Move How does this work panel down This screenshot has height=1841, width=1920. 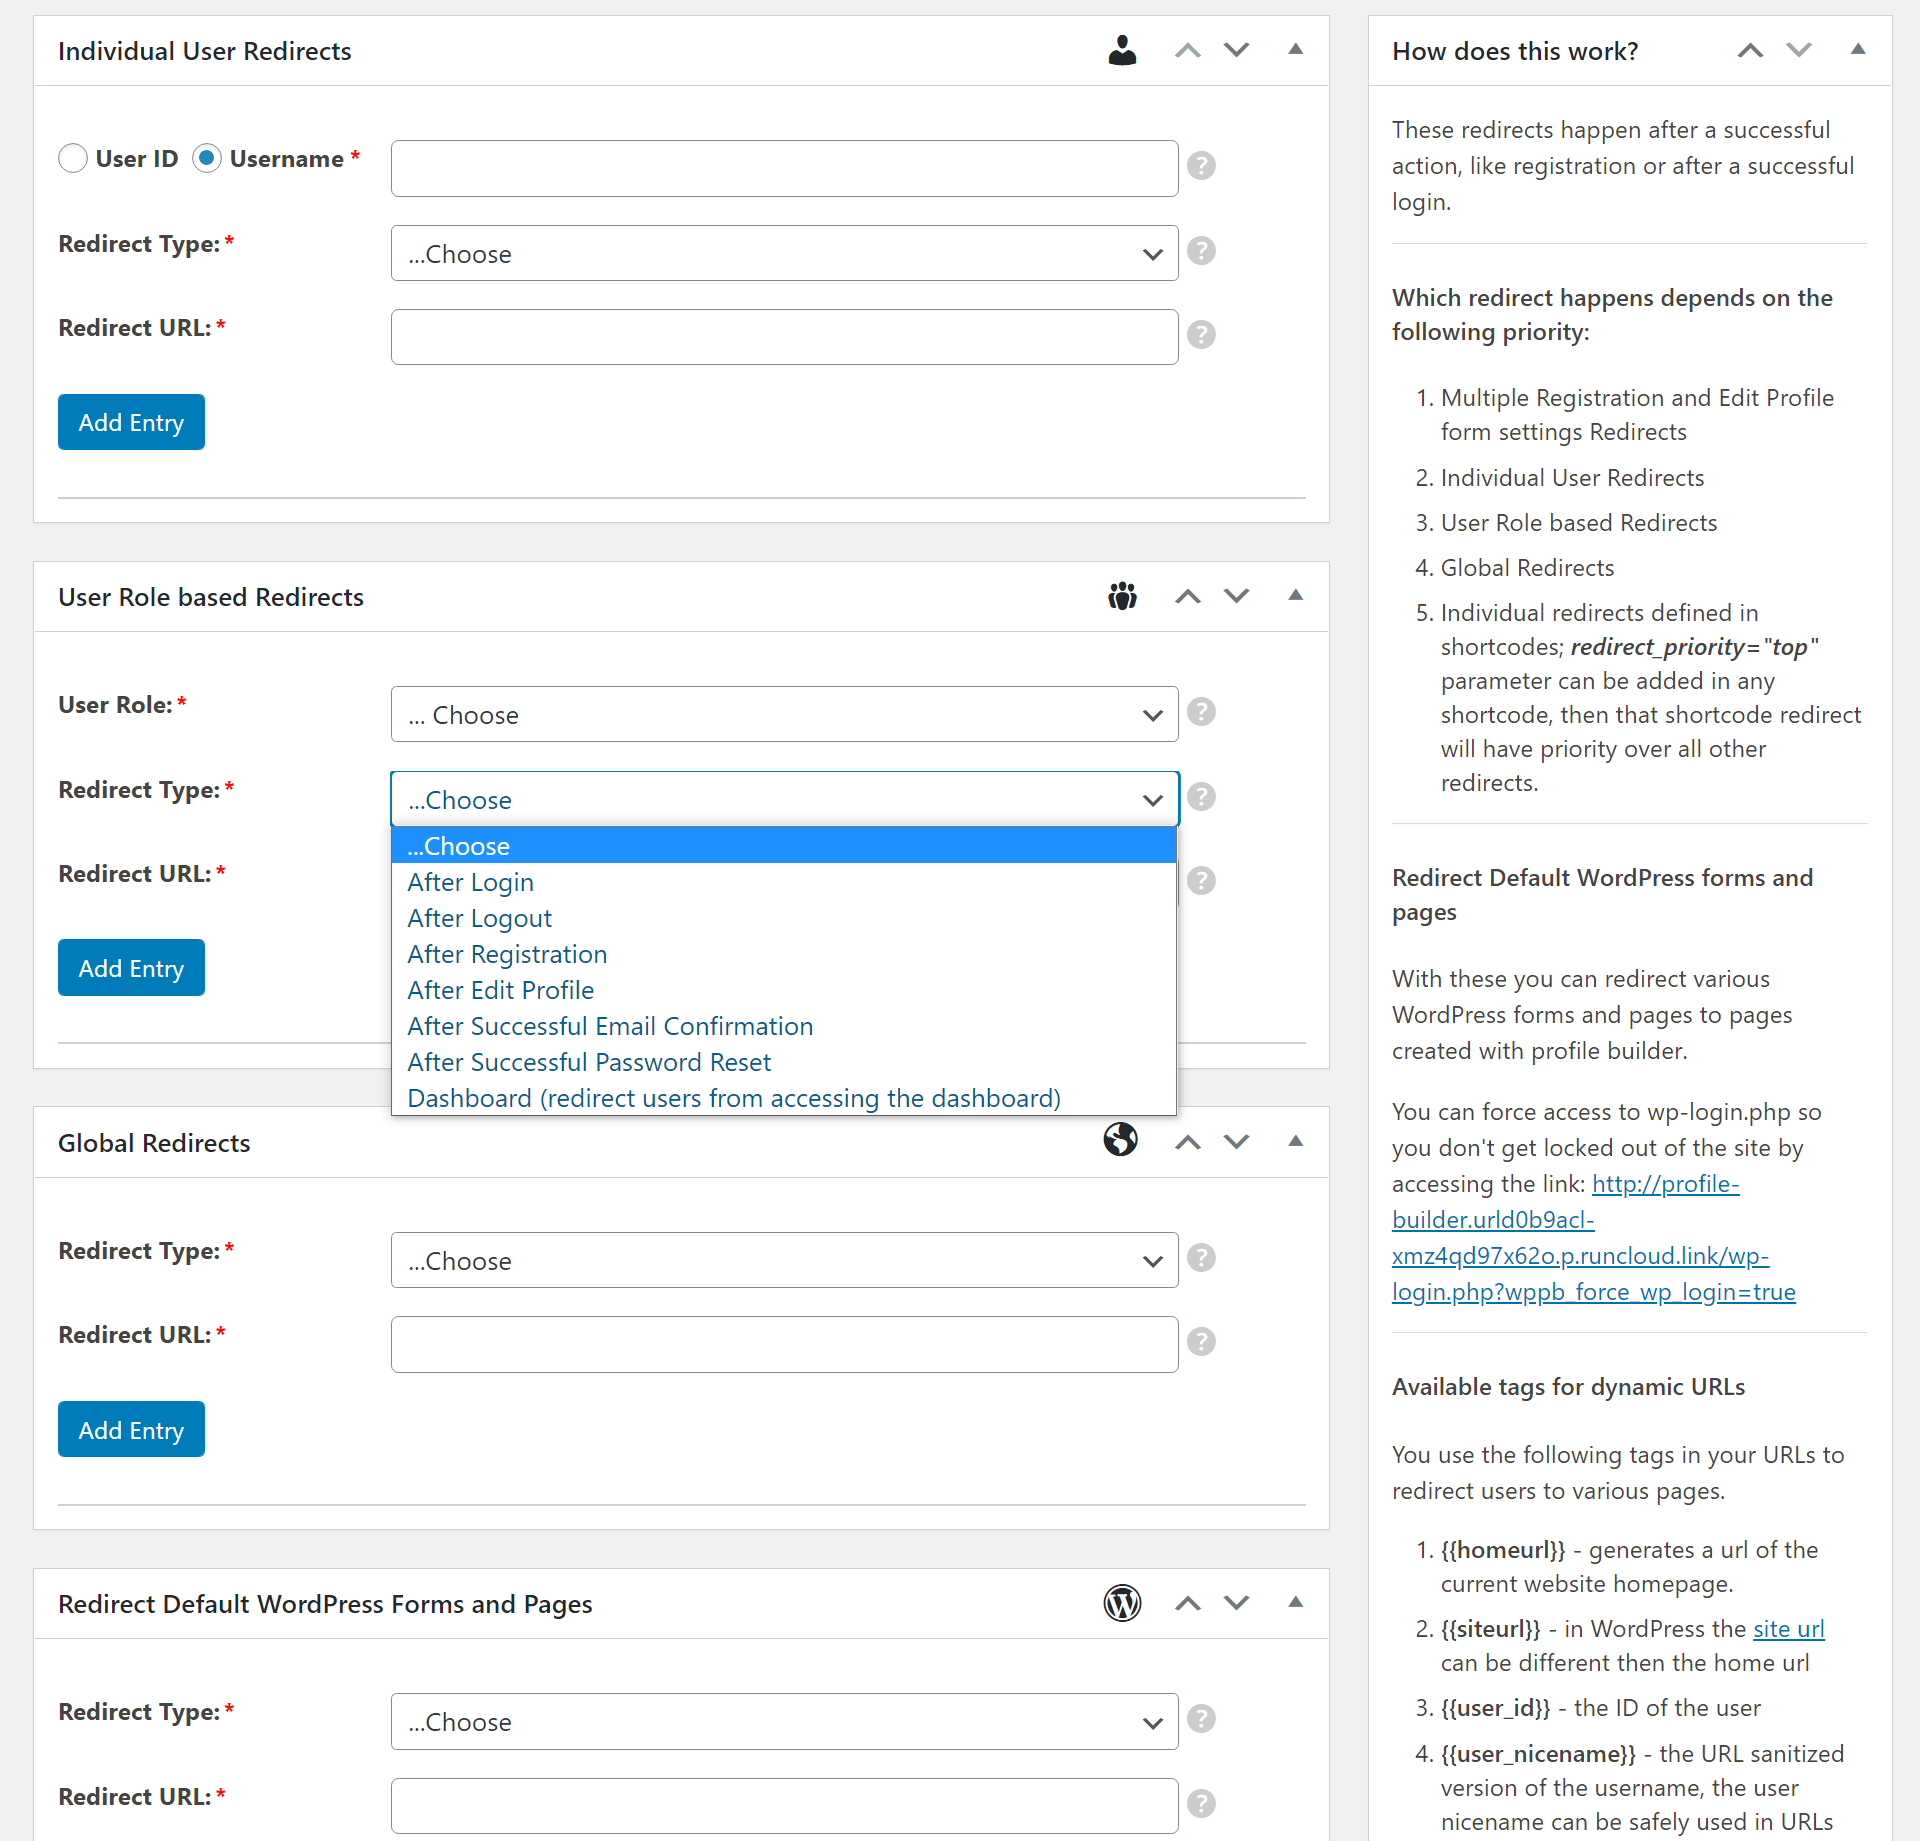tap(1799, 50)
